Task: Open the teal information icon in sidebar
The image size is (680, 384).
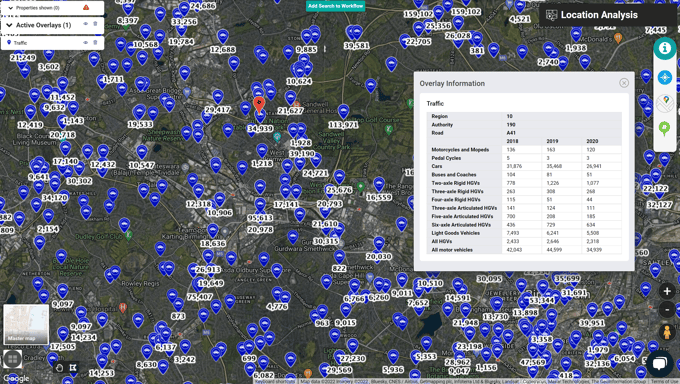Action: point(664,48)
